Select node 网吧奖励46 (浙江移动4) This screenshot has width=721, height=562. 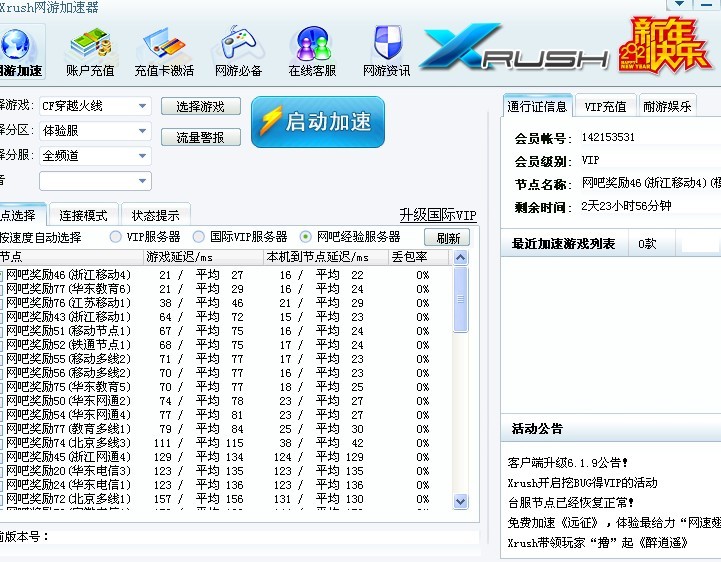[x=68, y=275]
